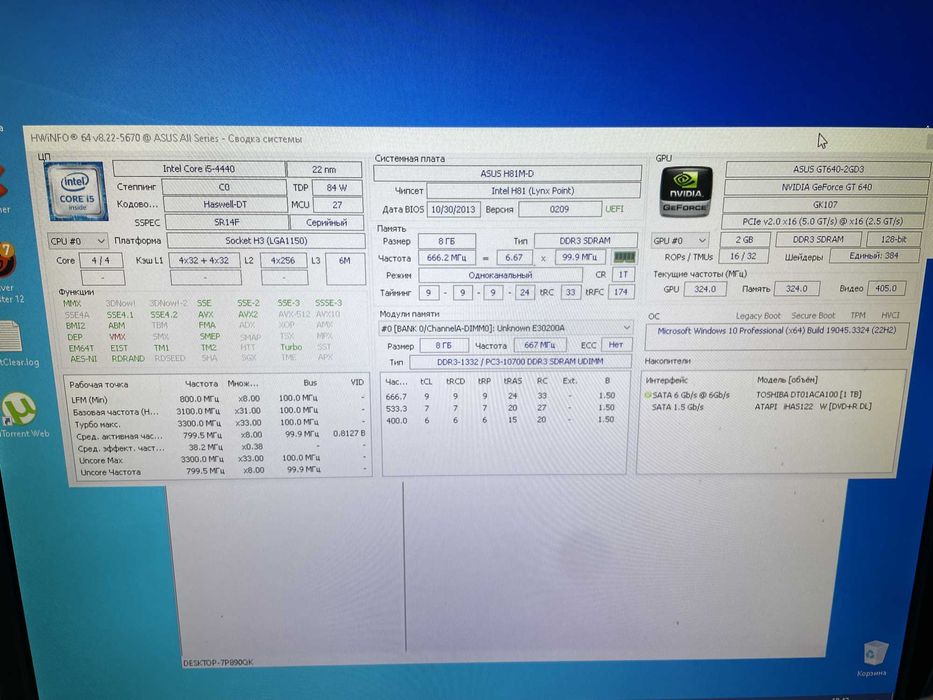Select the 666.7 memory timing row
933x700 pixels.
click(x=503, y=396)
